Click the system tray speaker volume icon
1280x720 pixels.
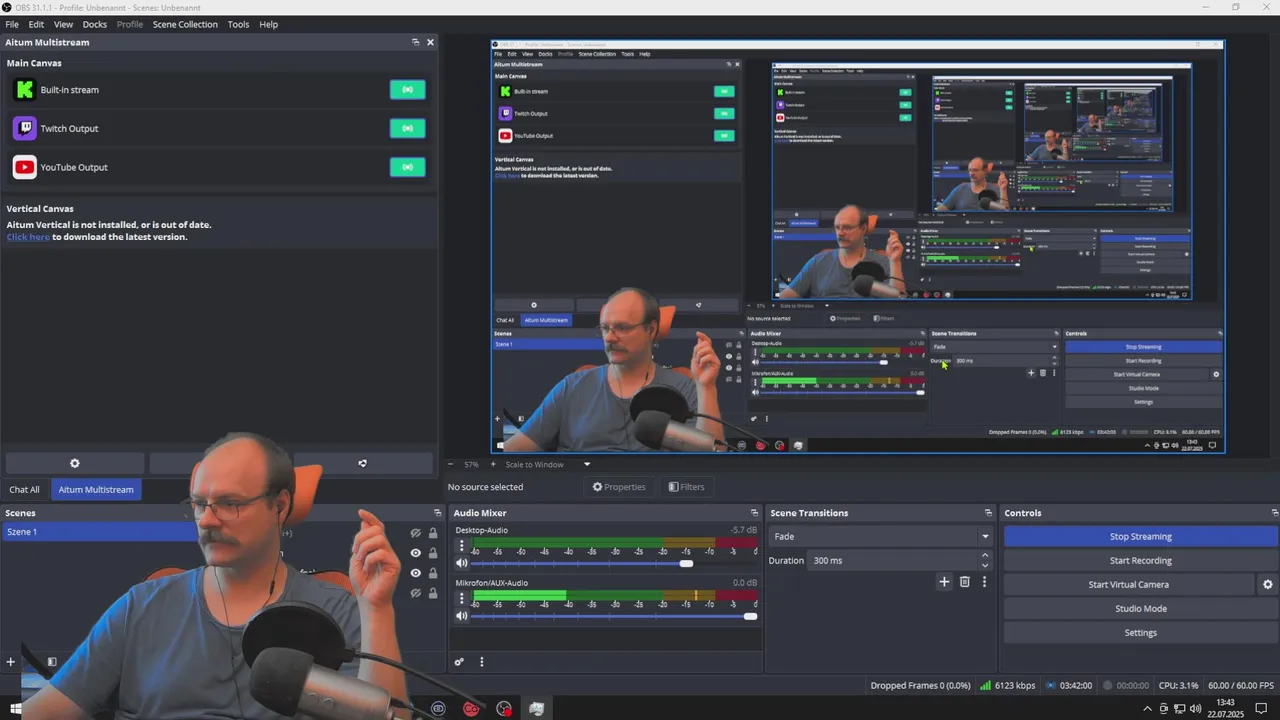click(1195, 709)
